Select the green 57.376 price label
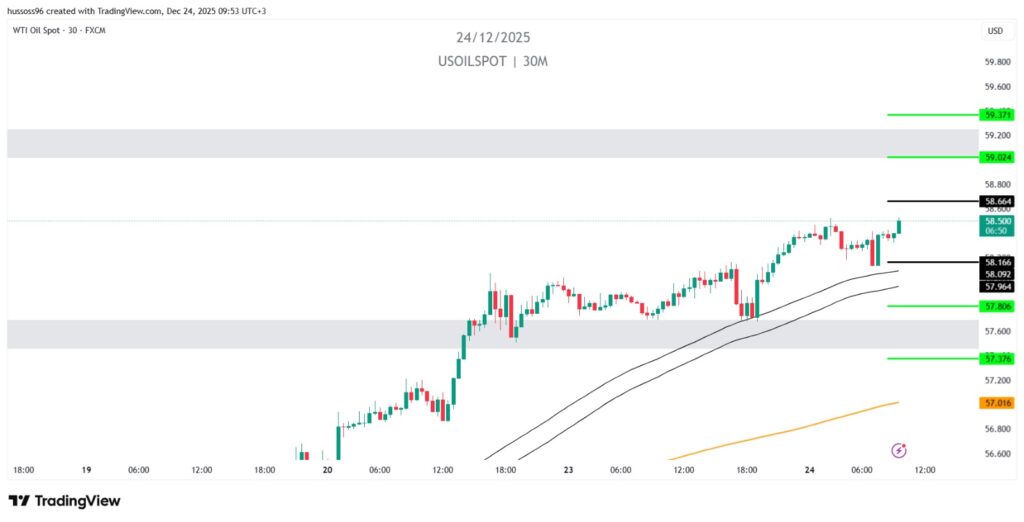This screenshot has height=522, width=1024. [x=998, y=358]
